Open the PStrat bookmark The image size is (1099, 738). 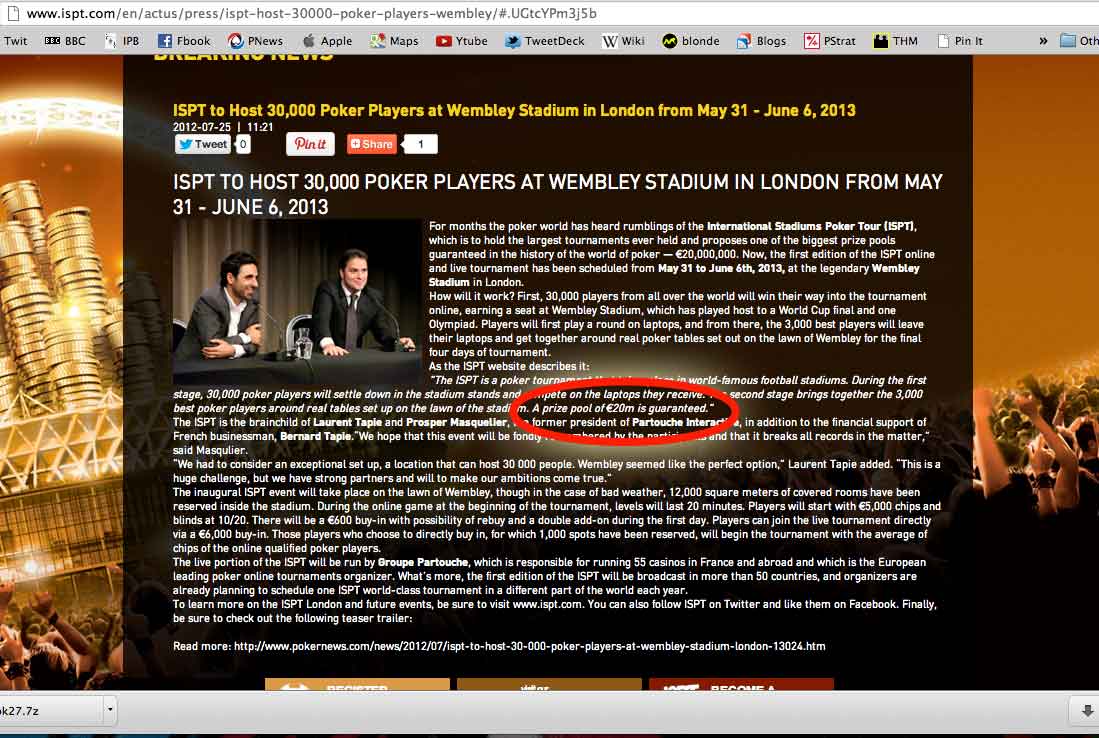click(831, 41)
